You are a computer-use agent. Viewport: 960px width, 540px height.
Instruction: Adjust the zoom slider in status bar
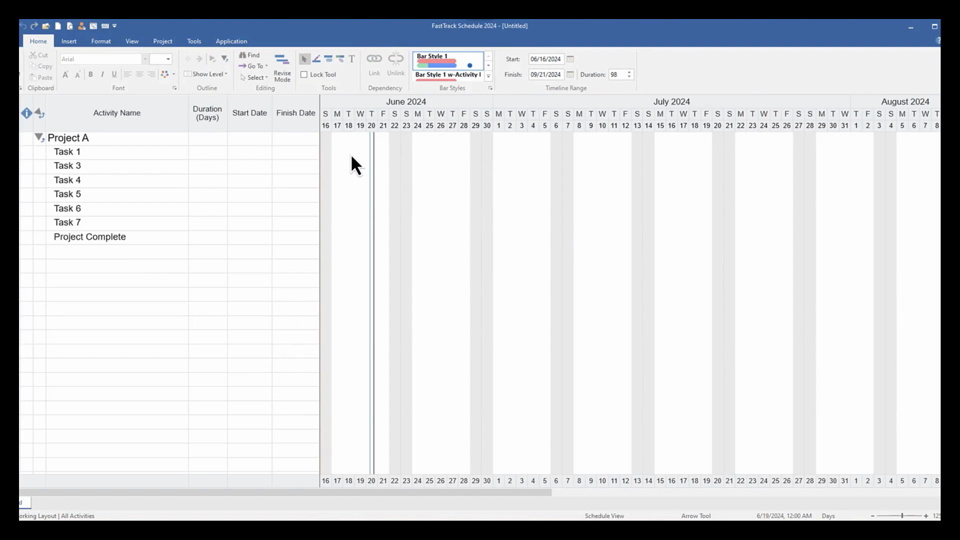click(x=902, y=516)
